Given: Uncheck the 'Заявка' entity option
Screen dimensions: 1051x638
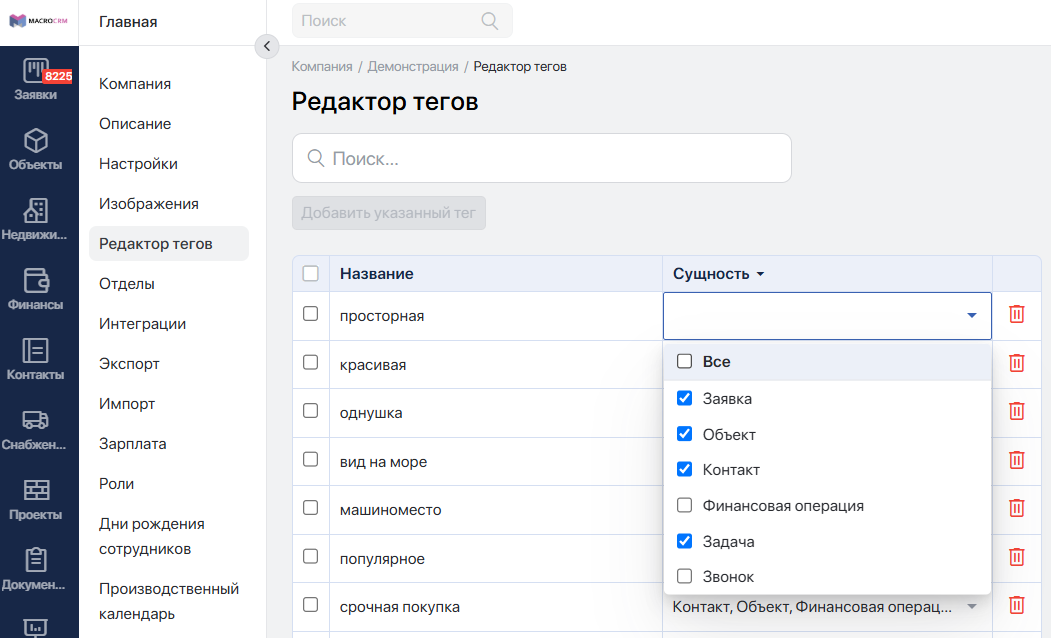Looking at the screenshot, I should (x=684, y=397).
